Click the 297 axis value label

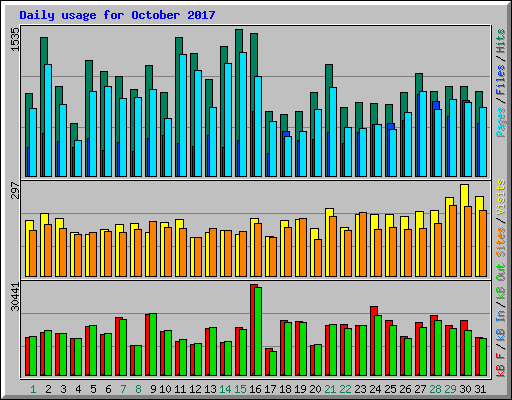pos(15,190)
